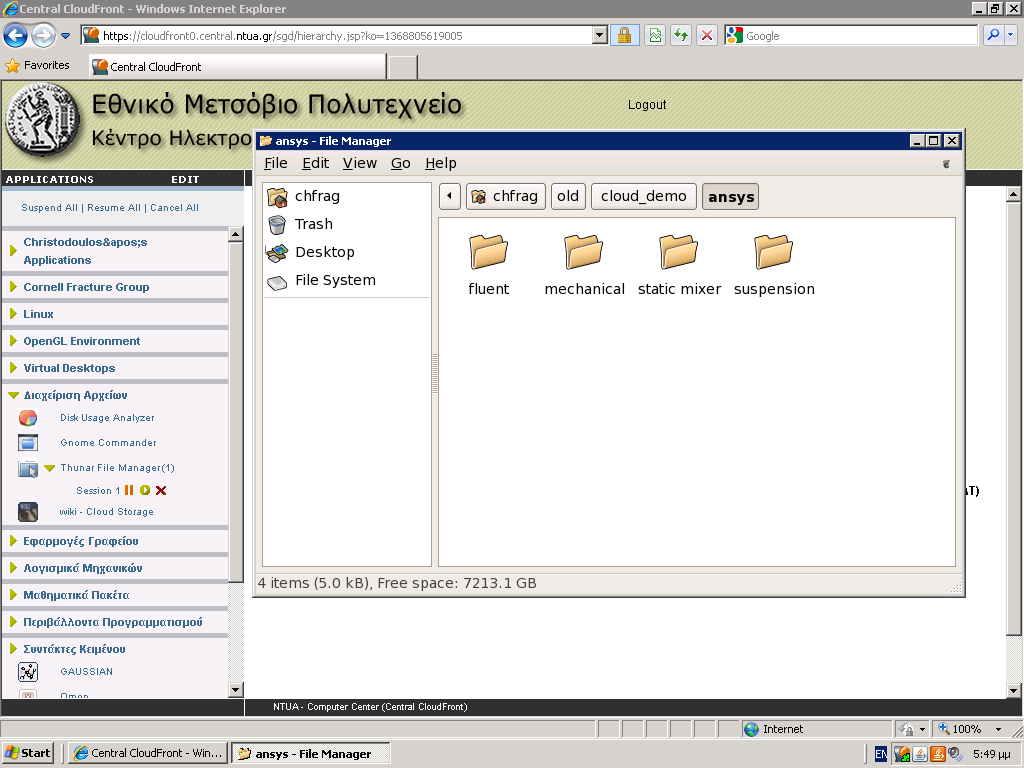Screen dimensions: 1024x768
Task: Cancel Session 1 with red X
Action: tap(161, 490)
